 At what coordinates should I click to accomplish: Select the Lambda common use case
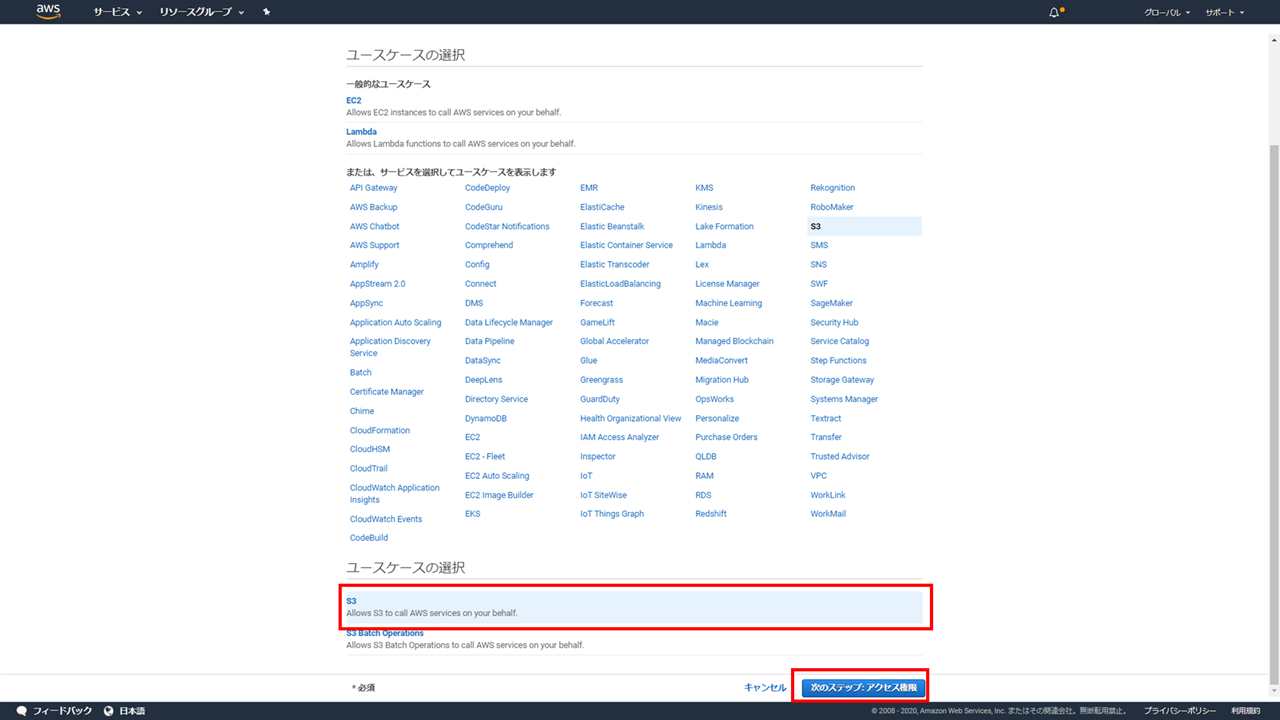tap(361, 132)
